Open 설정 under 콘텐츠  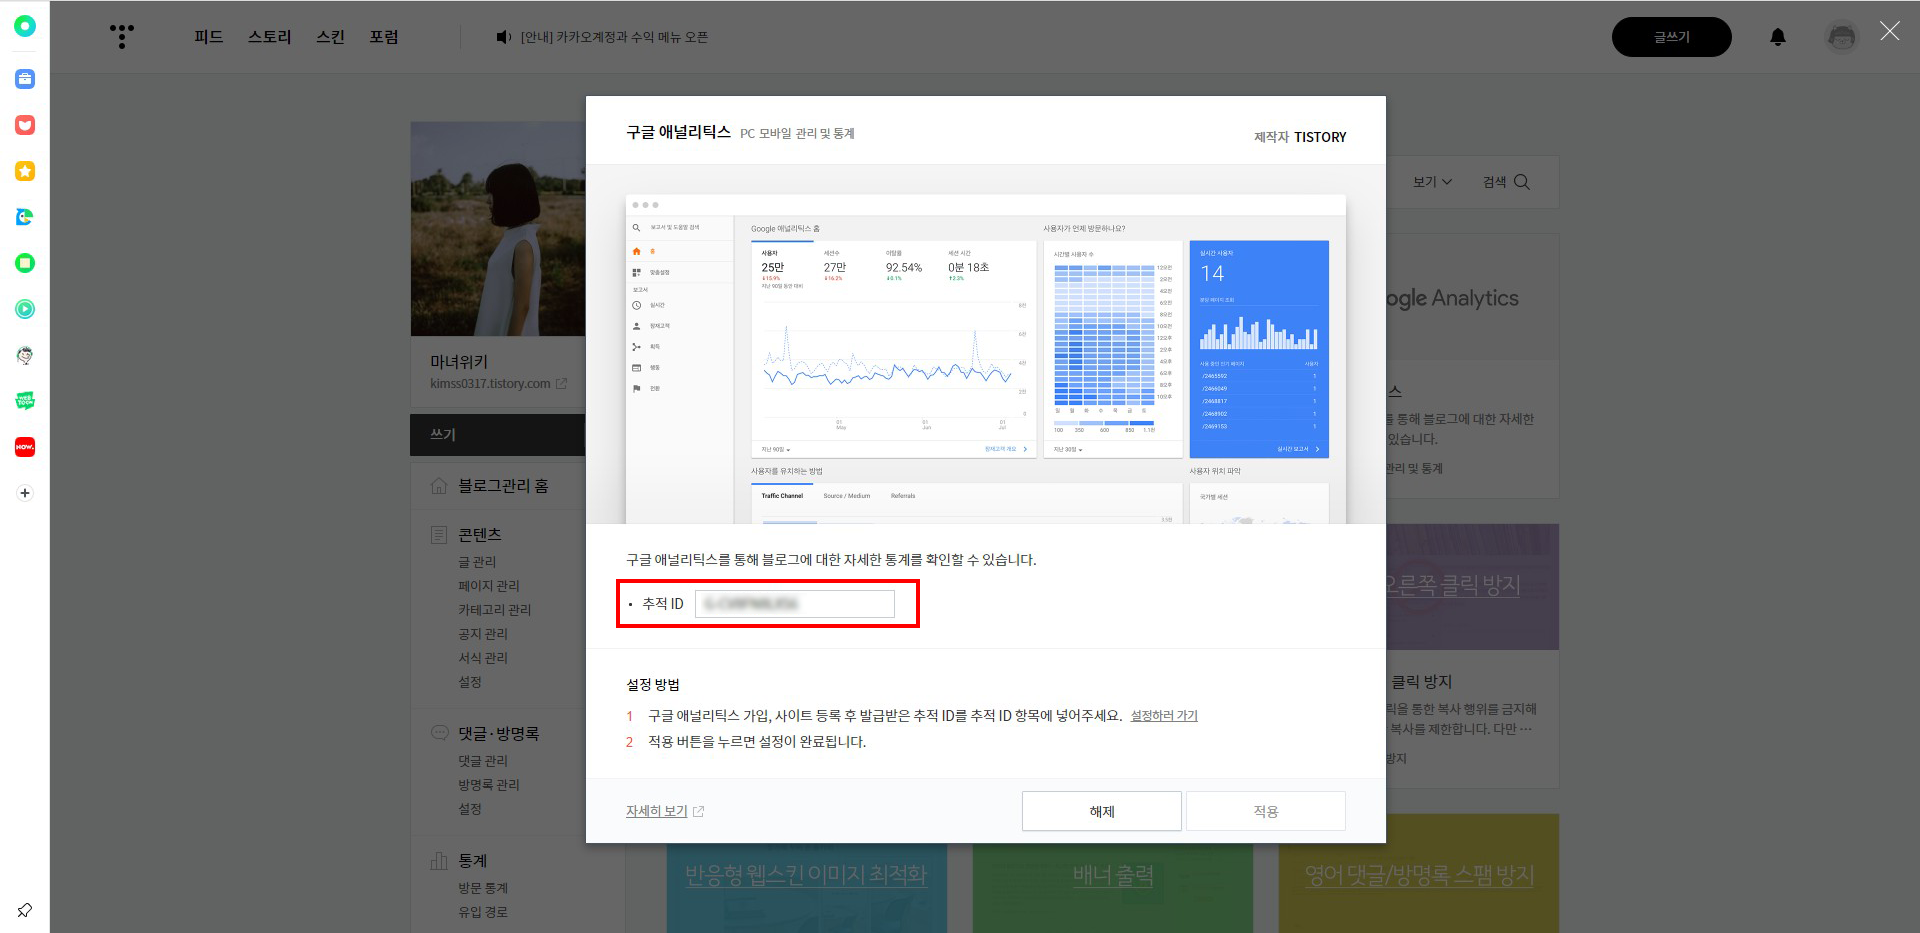point(470,682)
